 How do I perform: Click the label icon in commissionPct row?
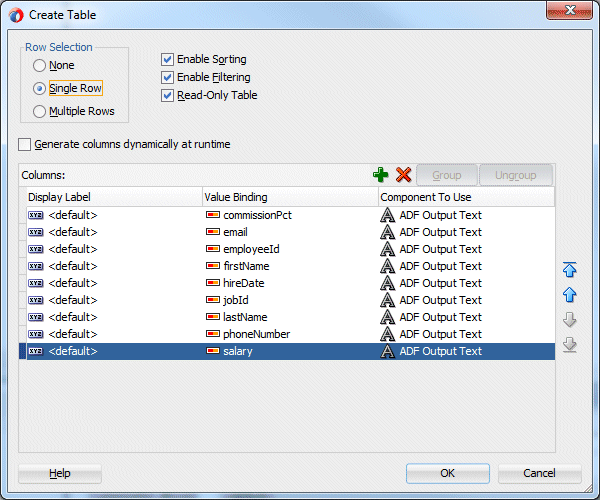pyautogui.click(x=36, y=215)
